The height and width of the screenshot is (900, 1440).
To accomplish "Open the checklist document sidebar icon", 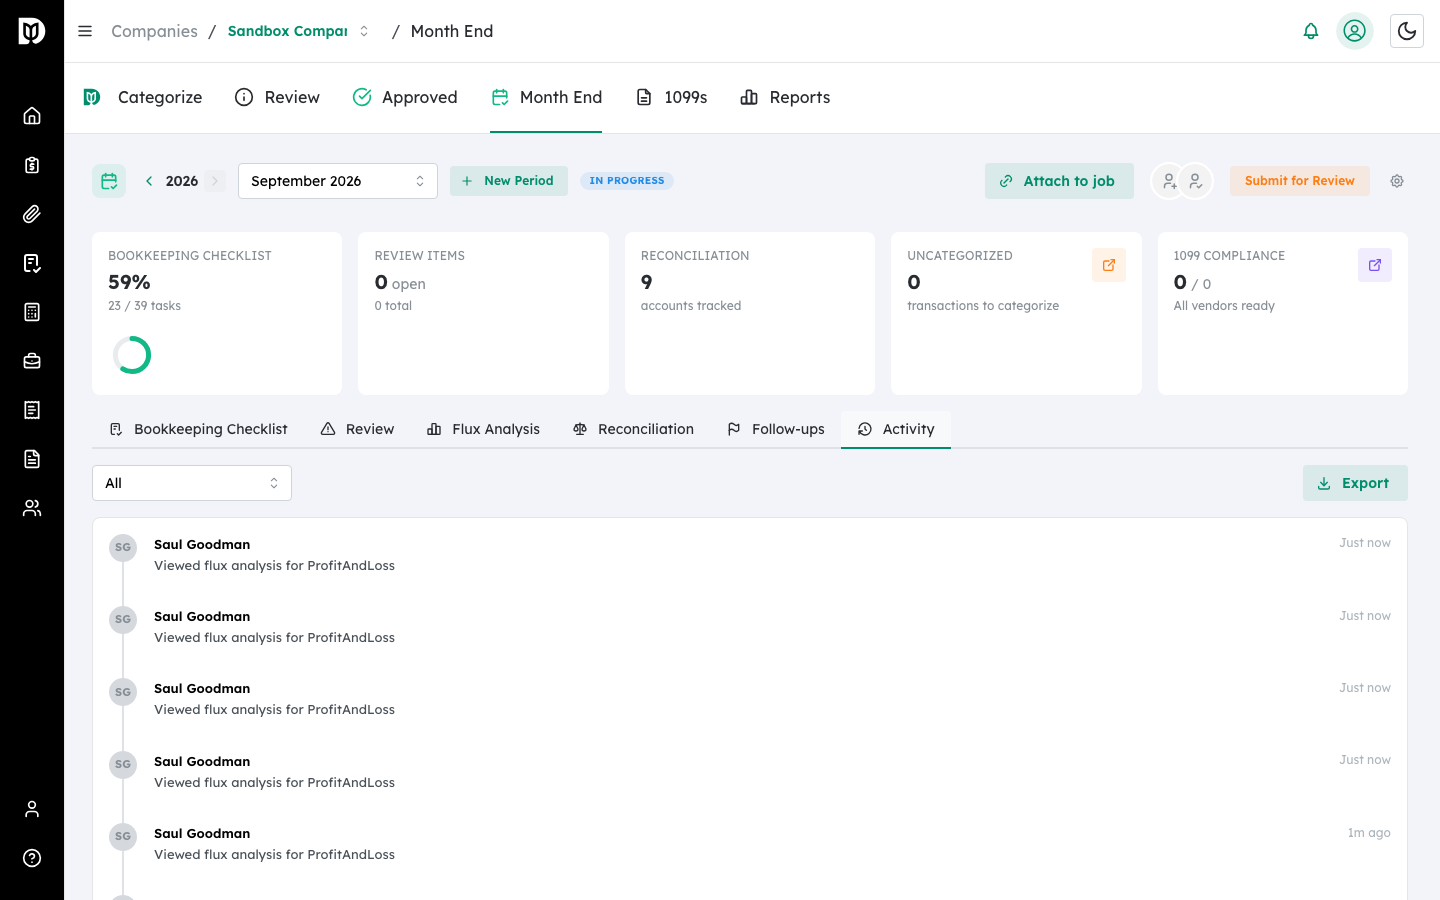I will pos(32,263).
